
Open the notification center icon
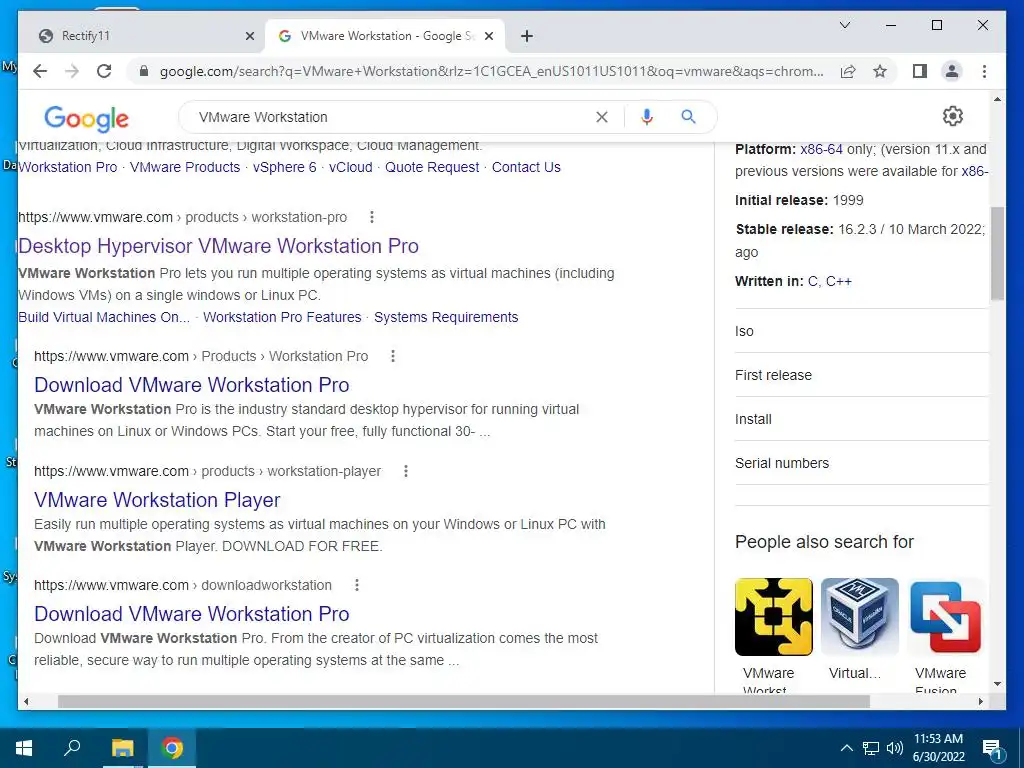[992, 750]
